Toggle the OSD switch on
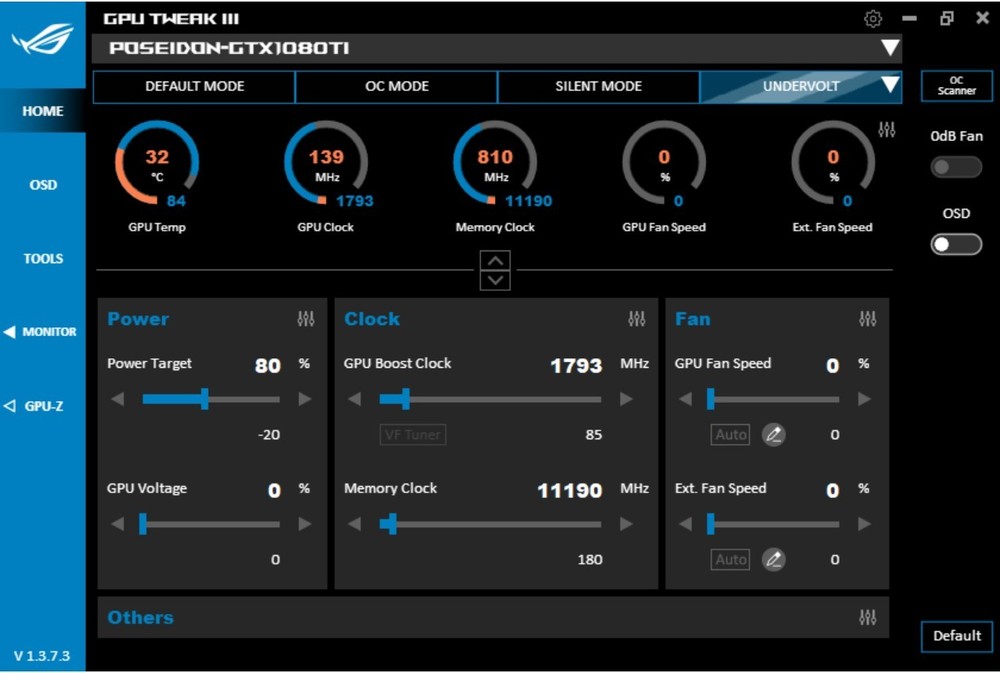Screen dimensions: 1000x673 point(956,244)
